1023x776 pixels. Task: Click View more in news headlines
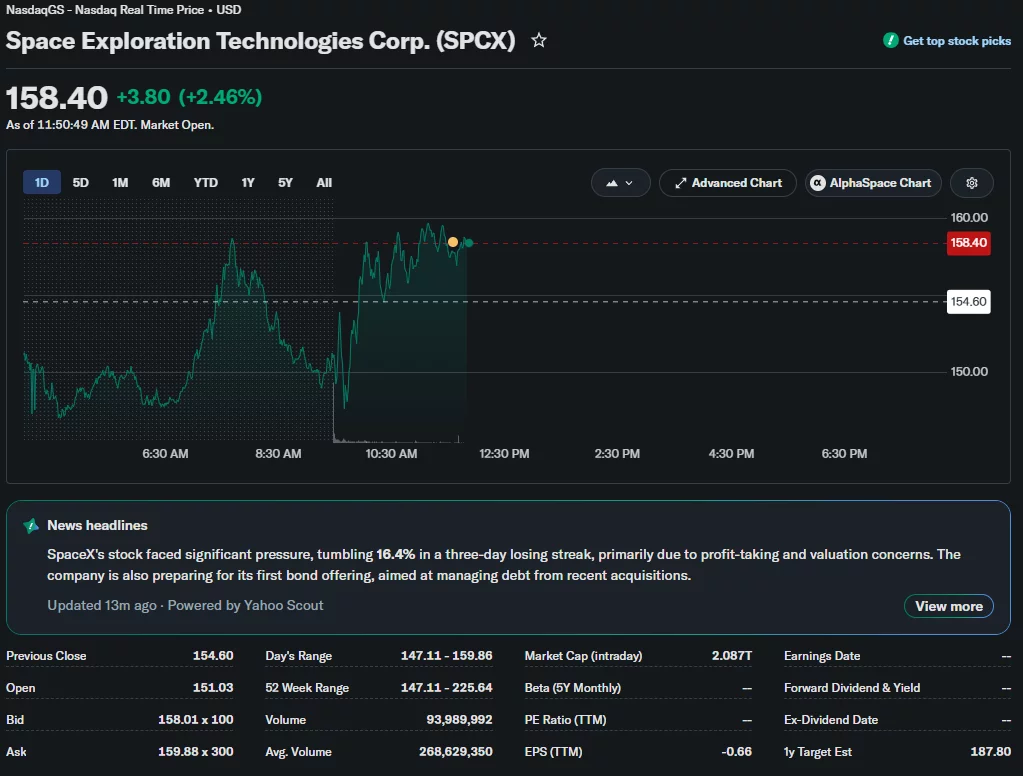click(949, 606)
